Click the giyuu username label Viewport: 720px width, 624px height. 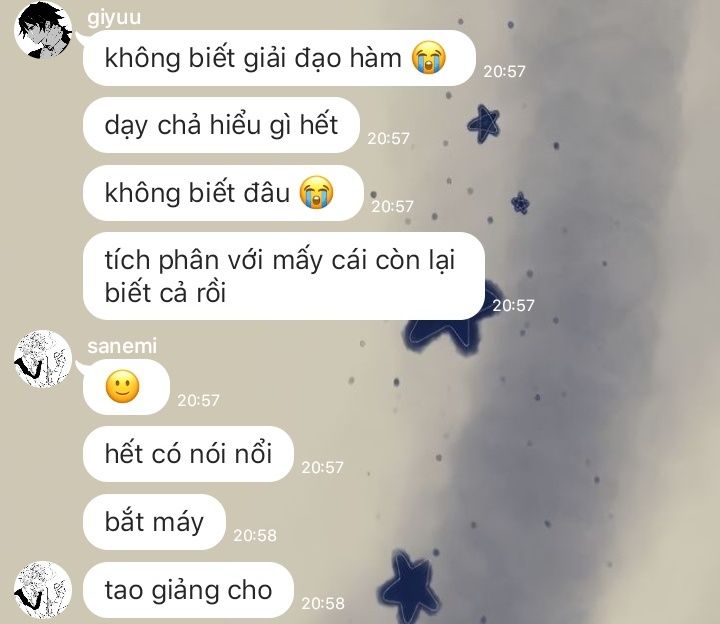[114, 17]
